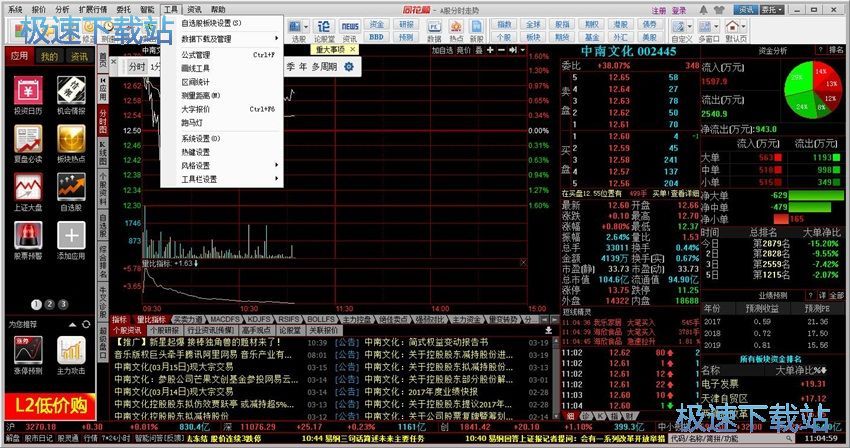Click the 排名 button in 资金分析

click(836, 50)
